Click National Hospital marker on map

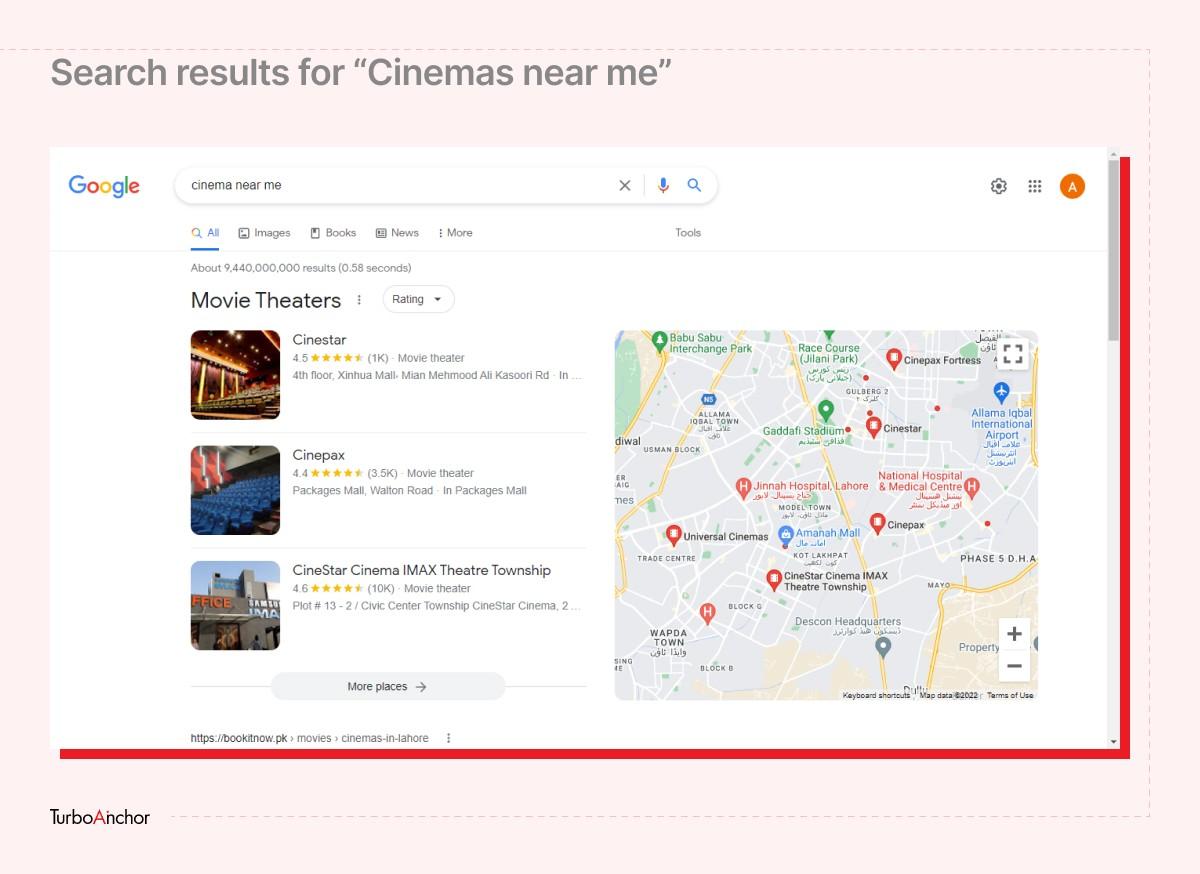[971, 487]
